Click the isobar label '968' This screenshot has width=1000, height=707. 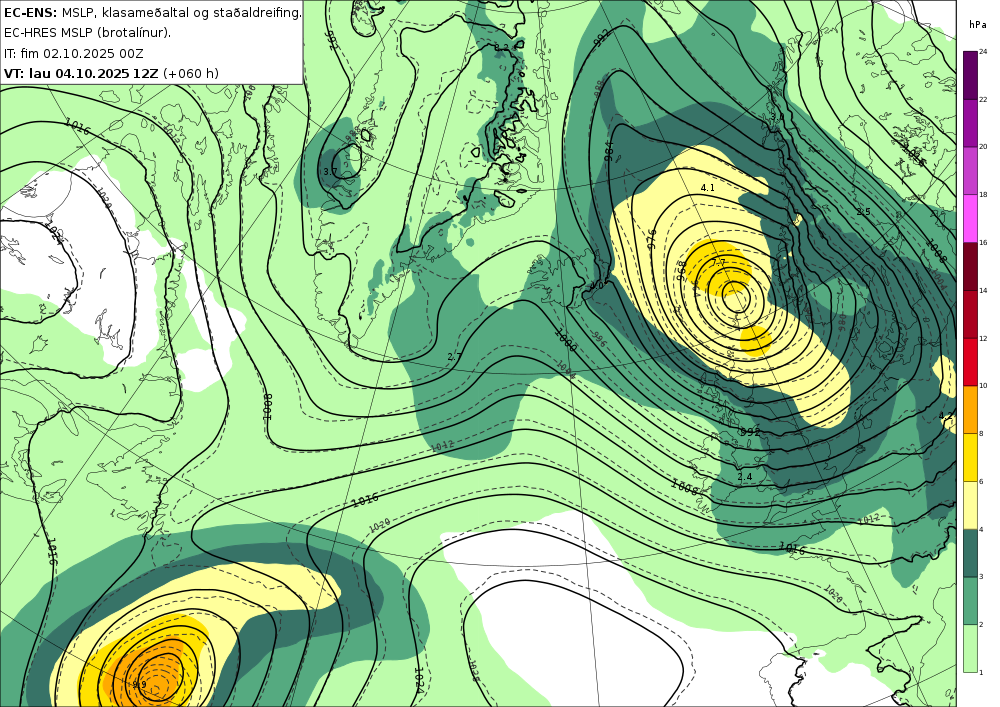click(x=682, y=270)
